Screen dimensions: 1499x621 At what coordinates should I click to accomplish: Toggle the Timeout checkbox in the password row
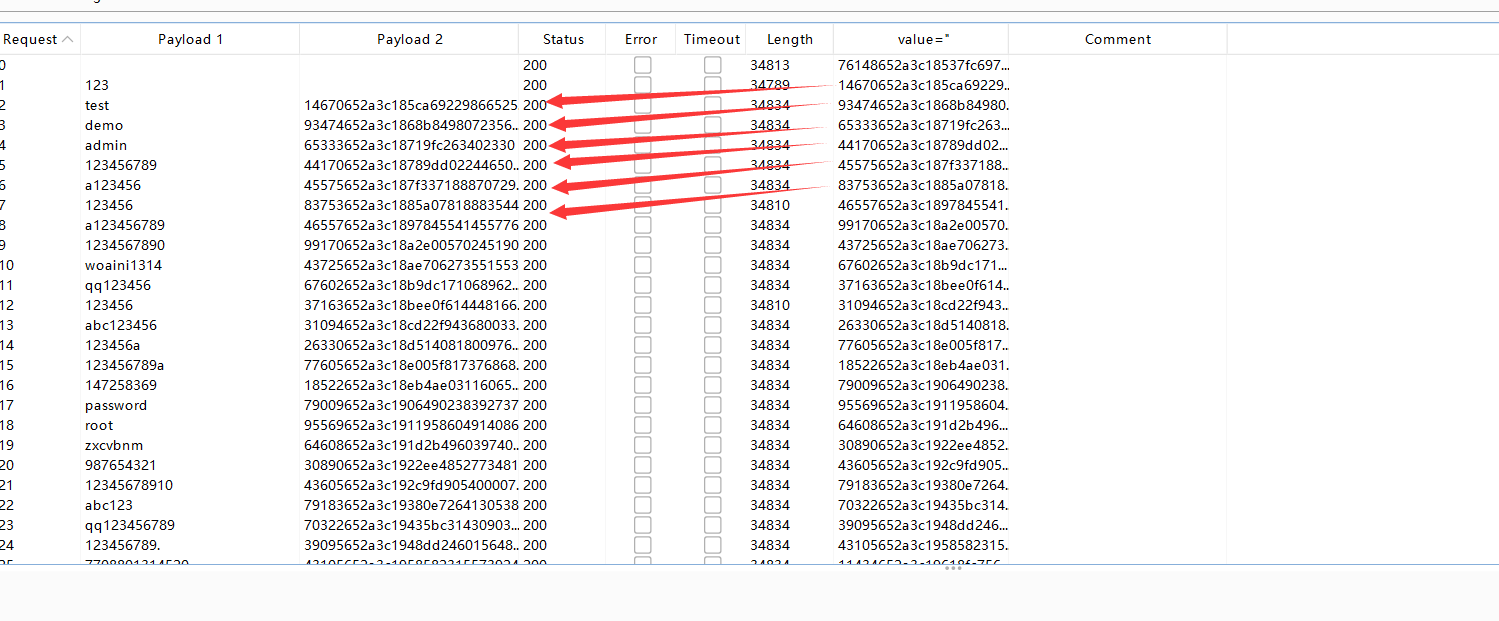pyautogui.click(x=712, y=405)
